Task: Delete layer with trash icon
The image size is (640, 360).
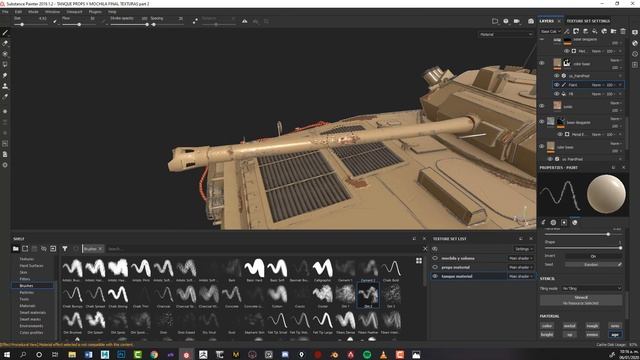Action: [623, 31]
